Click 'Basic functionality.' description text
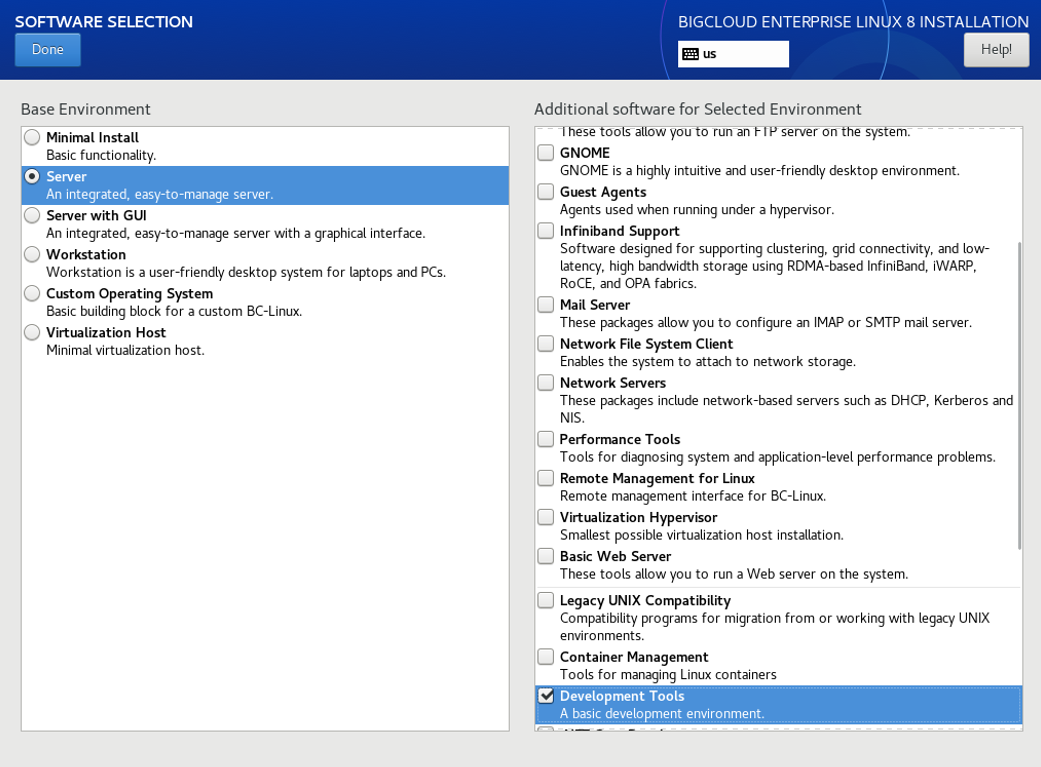Screen dimensions: 1041x767 pos(101,155)
